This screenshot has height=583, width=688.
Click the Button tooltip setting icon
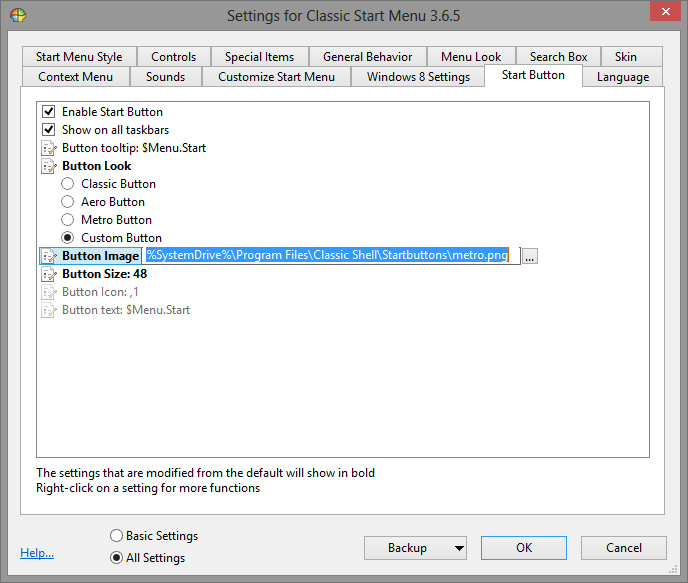pyautogui.click(x=49, y=148)
